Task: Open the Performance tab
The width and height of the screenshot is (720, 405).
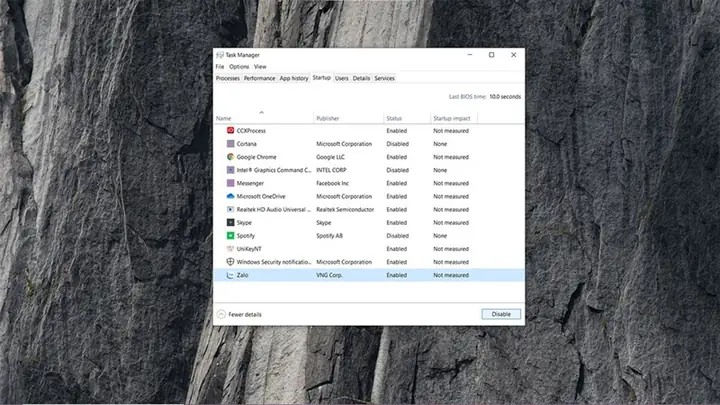Action: (x=259, y=78)
